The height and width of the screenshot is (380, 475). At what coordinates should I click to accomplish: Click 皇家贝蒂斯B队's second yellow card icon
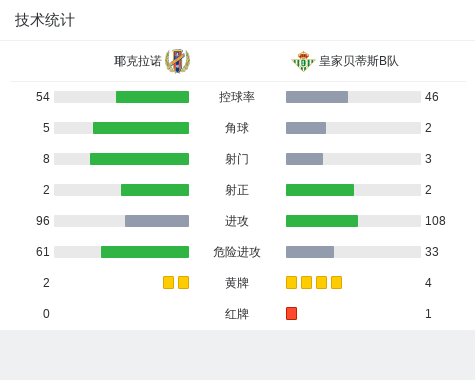coord(306,283)
